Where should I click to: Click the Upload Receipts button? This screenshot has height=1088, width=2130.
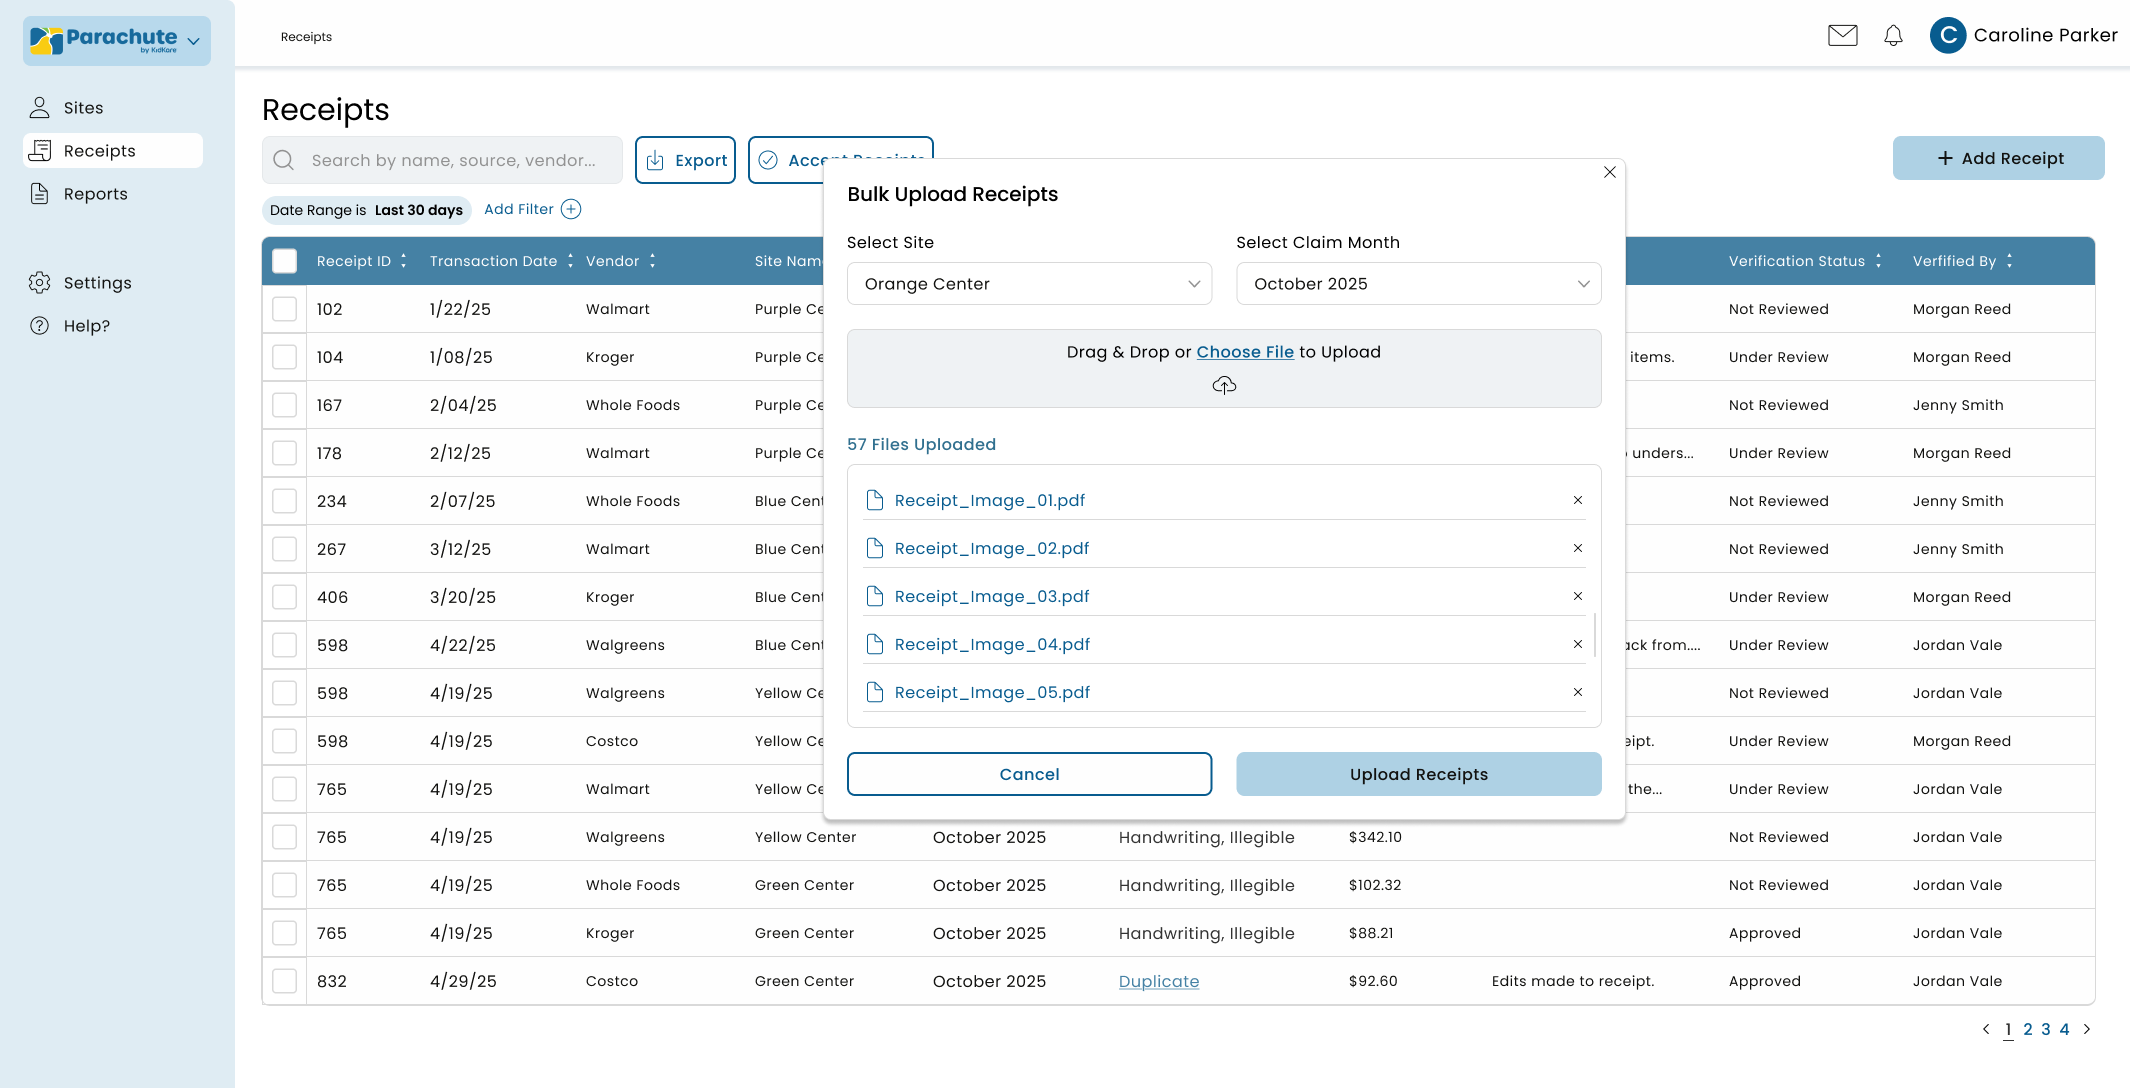tap(1418, 774)
